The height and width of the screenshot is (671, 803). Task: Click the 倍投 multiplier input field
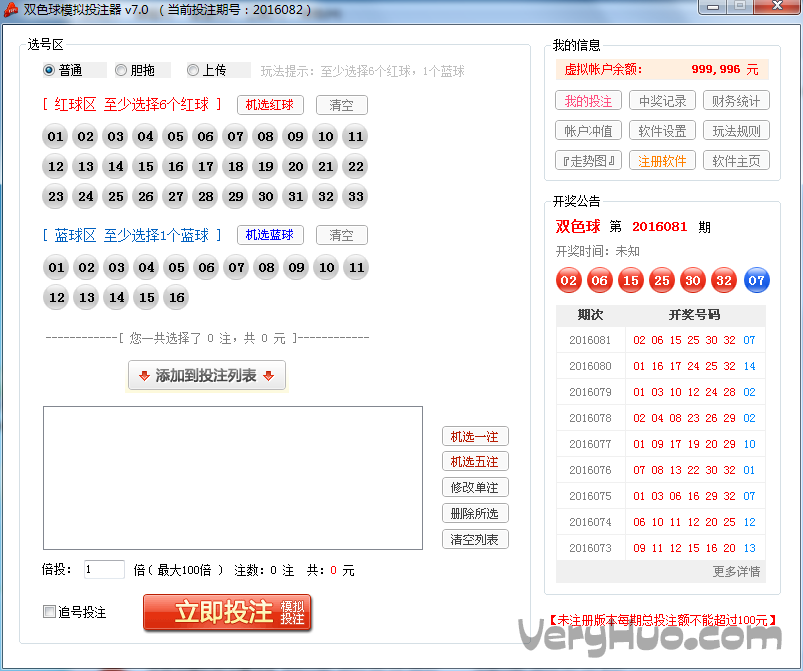pos(104,570)
